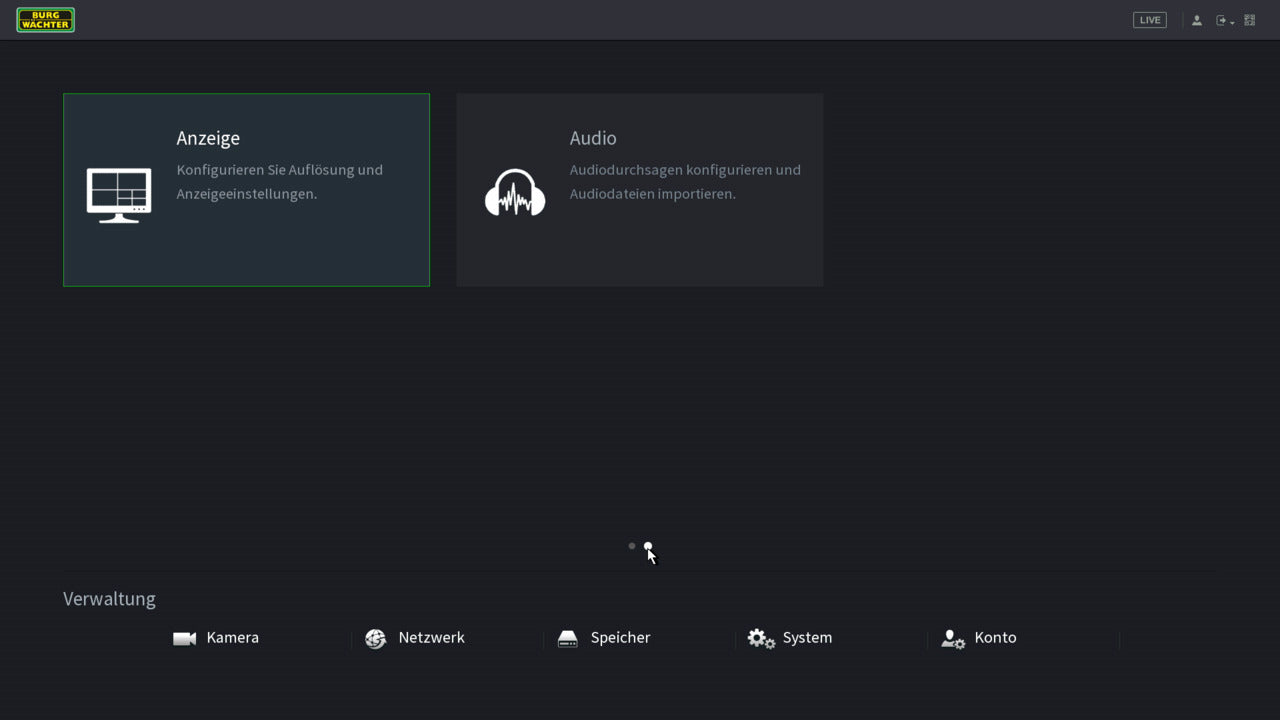Open the logout dropdown menu
This screenshot has width=1280, height=720.
[1224, 20]
